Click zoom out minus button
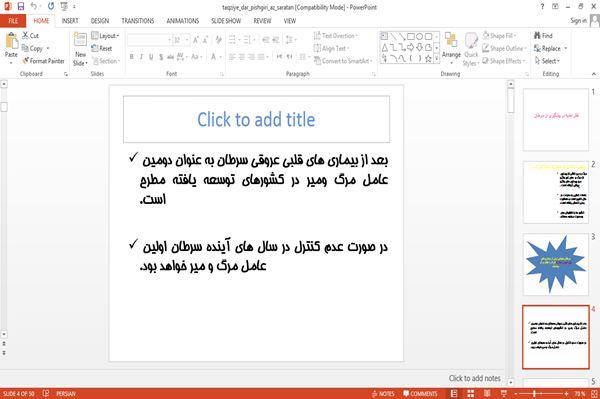The height and width of the screenshot is (399, 600). [x=516, y=393]
